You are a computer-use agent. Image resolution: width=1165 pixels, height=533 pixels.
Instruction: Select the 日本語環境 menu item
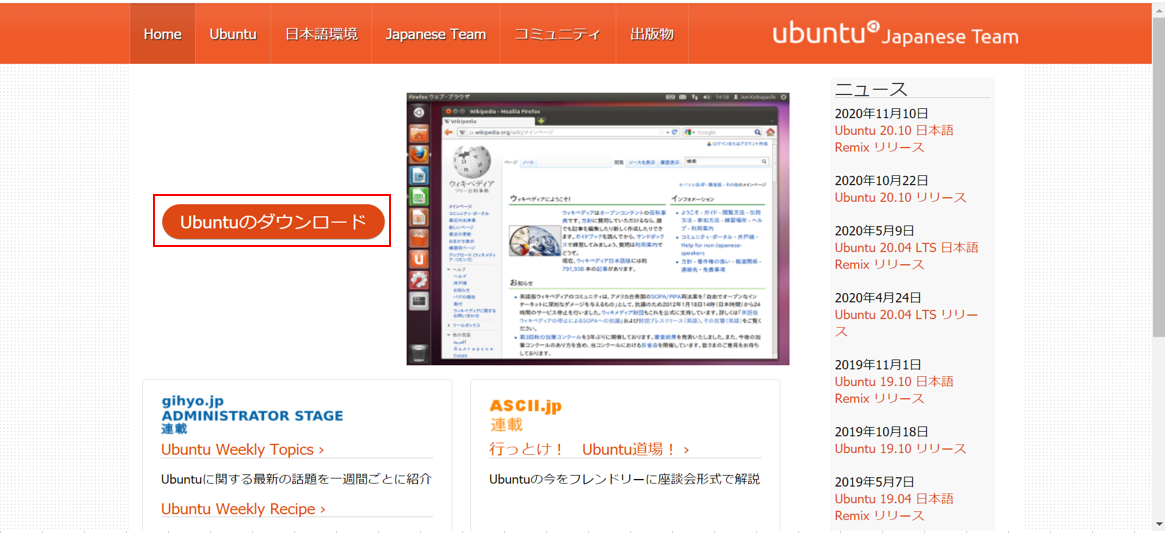[x=321, y=34]
